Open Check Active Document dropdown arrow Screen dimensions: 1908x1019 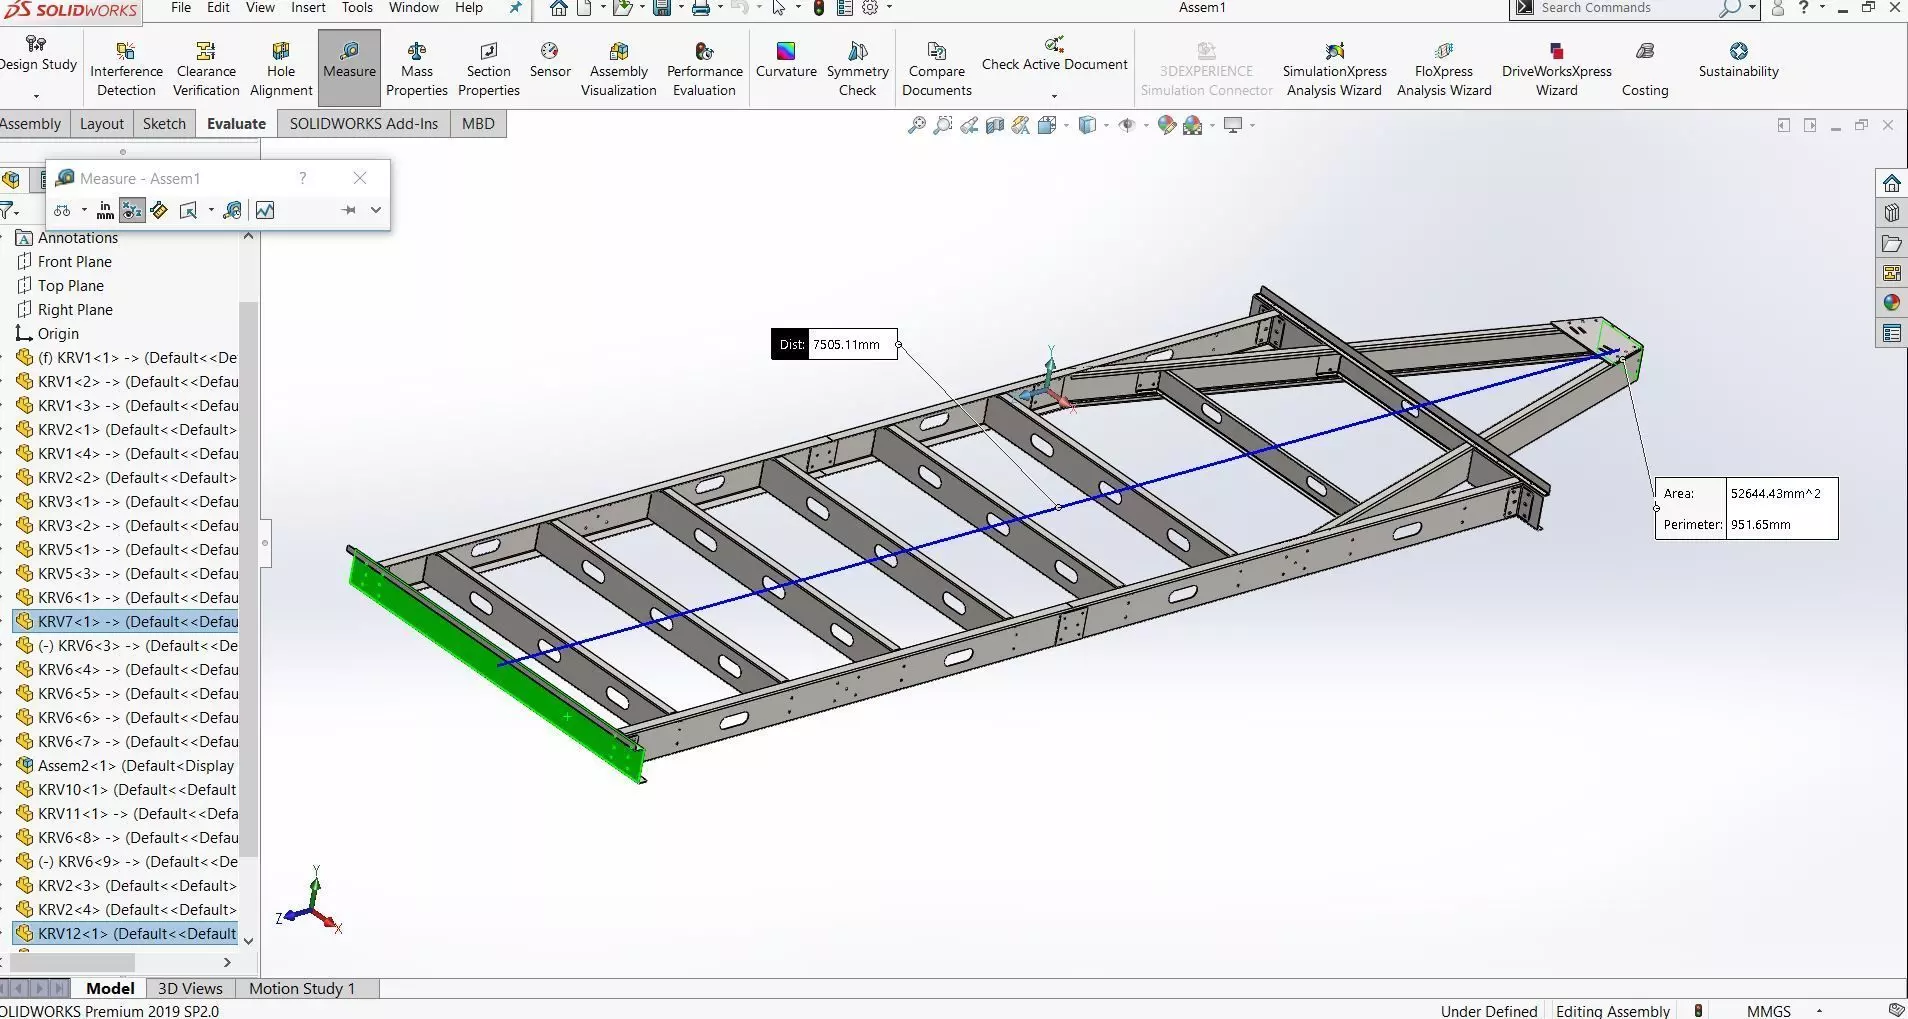pyautogui.click(x=1054, y=96)
